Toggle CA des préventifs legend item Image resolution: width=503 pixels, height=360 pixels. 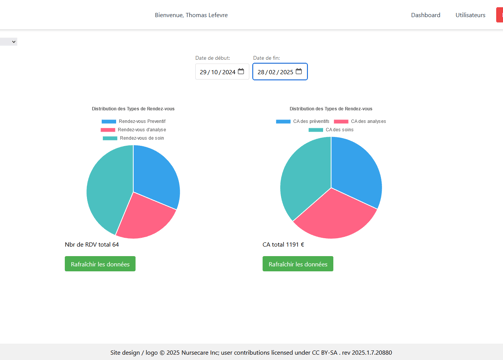click(x=303, y=121)
